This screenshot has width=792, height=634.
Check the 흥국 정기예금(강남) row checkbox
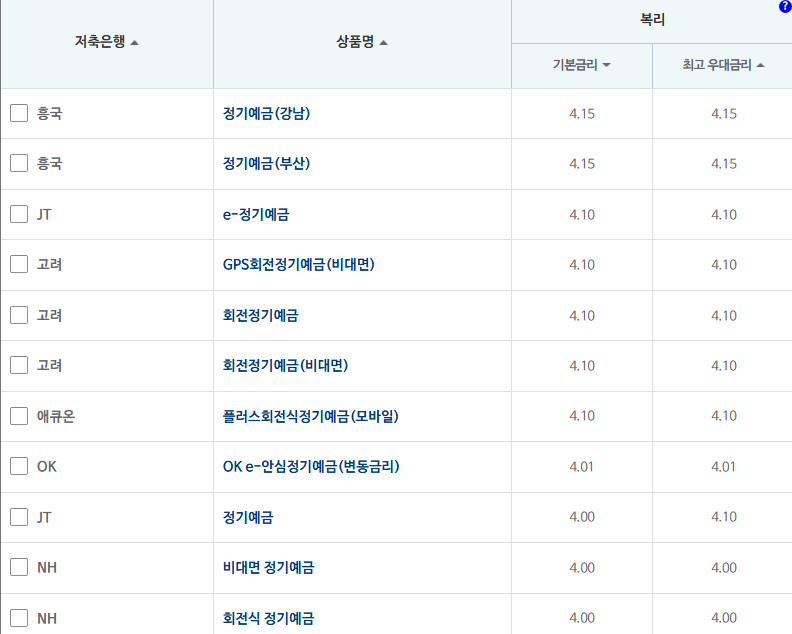pos(19,113)
